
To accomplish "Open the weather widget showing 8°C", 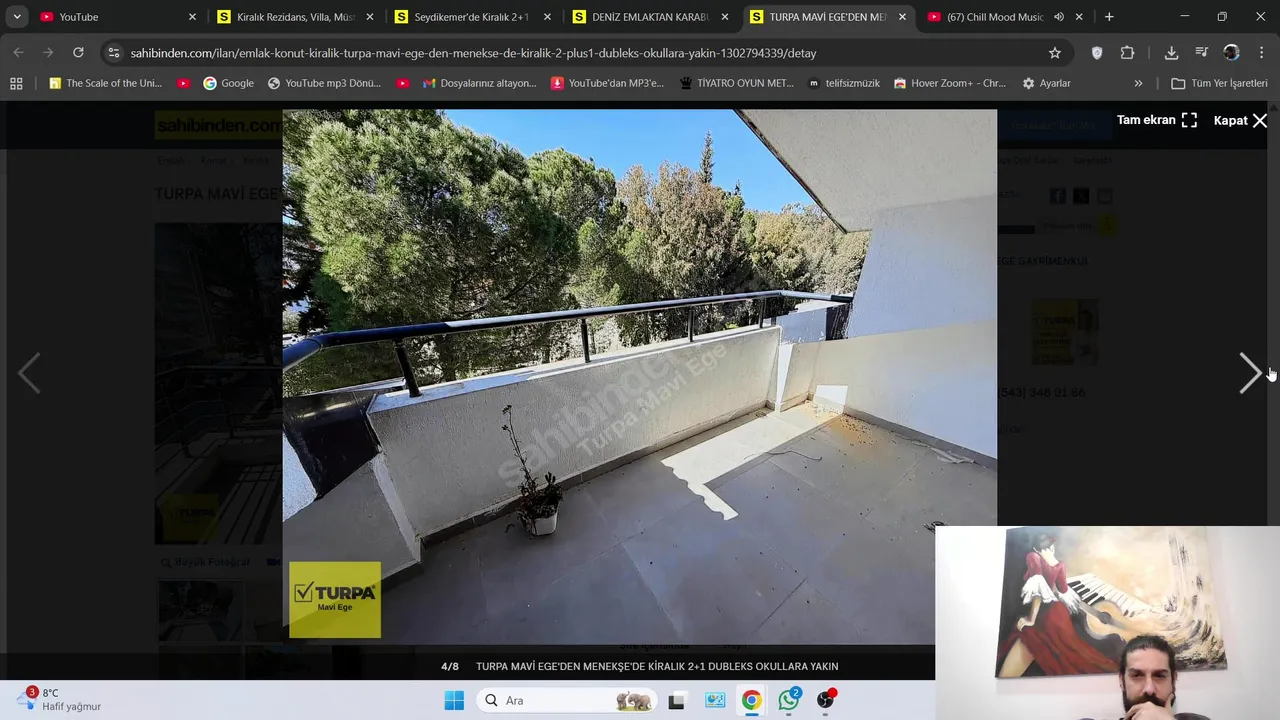I will click(60, 700).
